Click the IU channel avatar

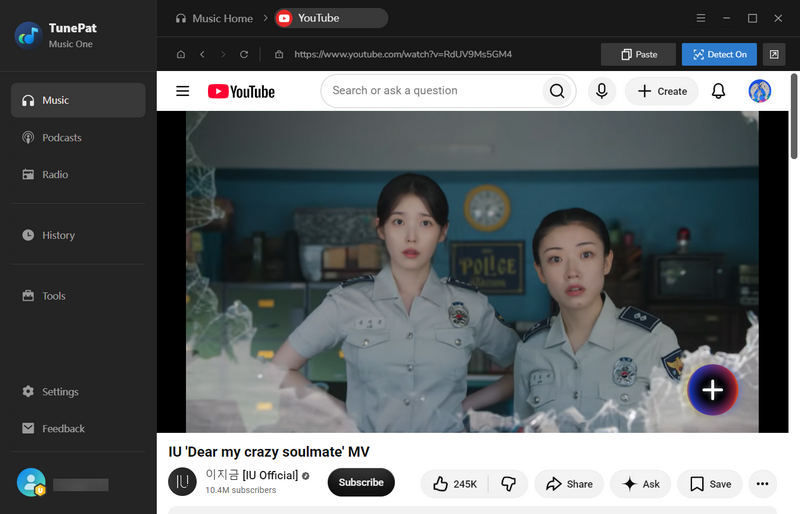tap(182, 481)
